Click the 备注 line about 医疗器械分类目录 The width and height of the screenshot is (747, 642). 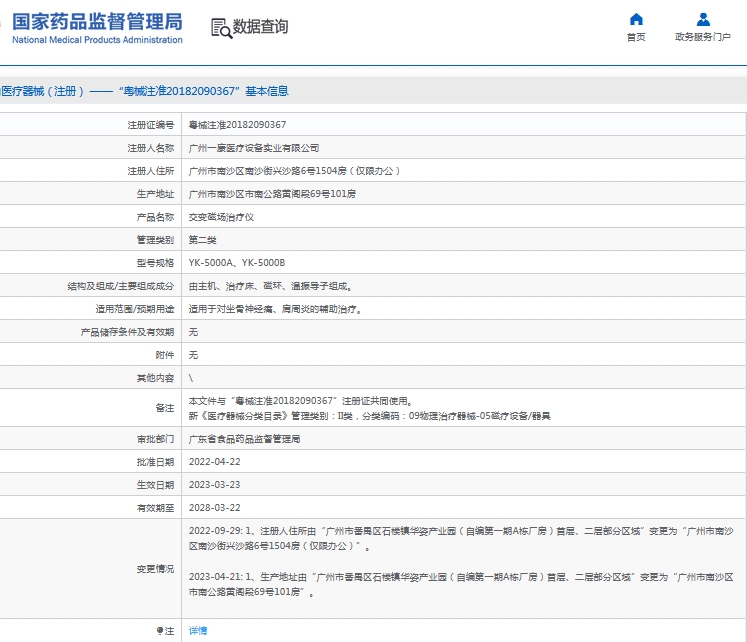[x=369, y=416]
